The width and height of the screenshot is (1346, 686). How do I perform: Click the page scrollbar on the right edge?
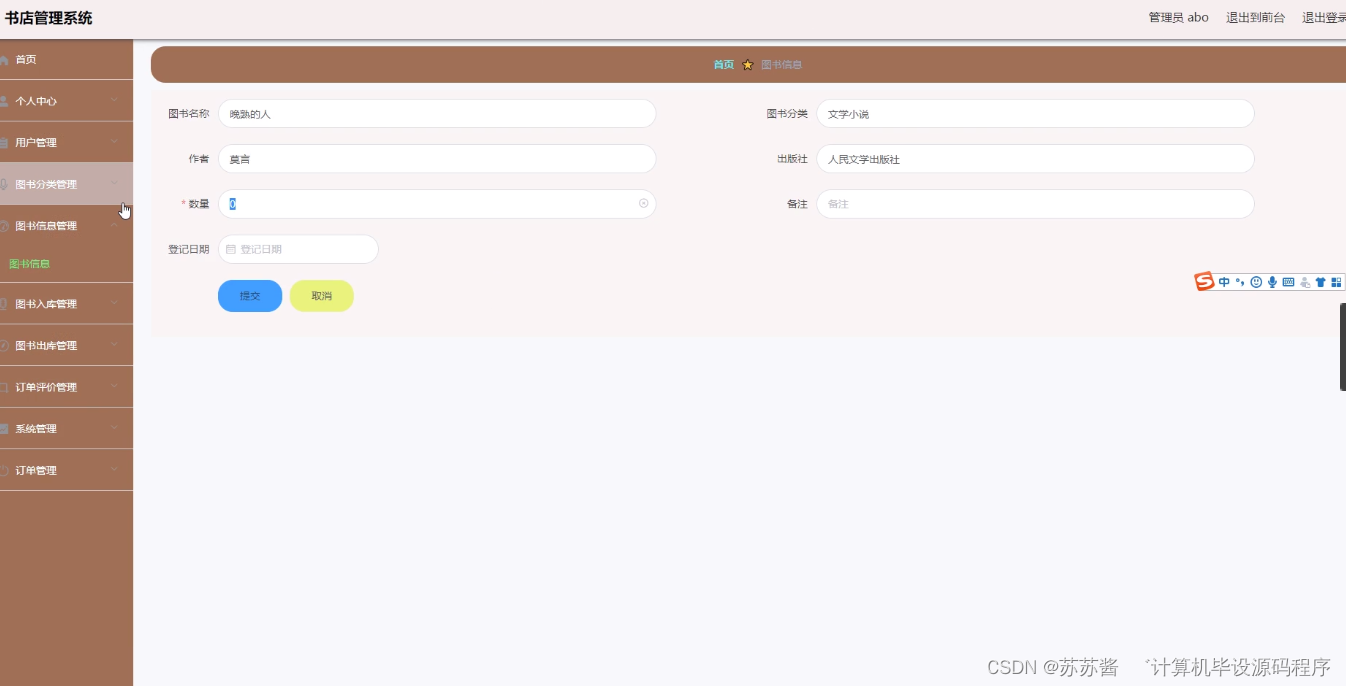pyautogui.click(x=1342, y=347)
